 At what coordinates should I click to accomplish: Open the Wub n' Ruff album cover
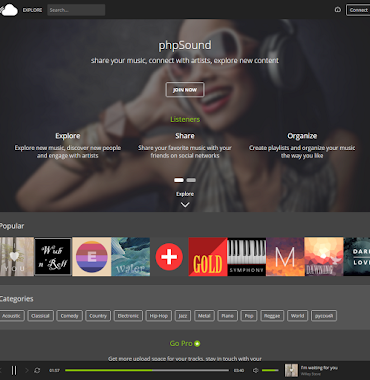click(53, 257)
